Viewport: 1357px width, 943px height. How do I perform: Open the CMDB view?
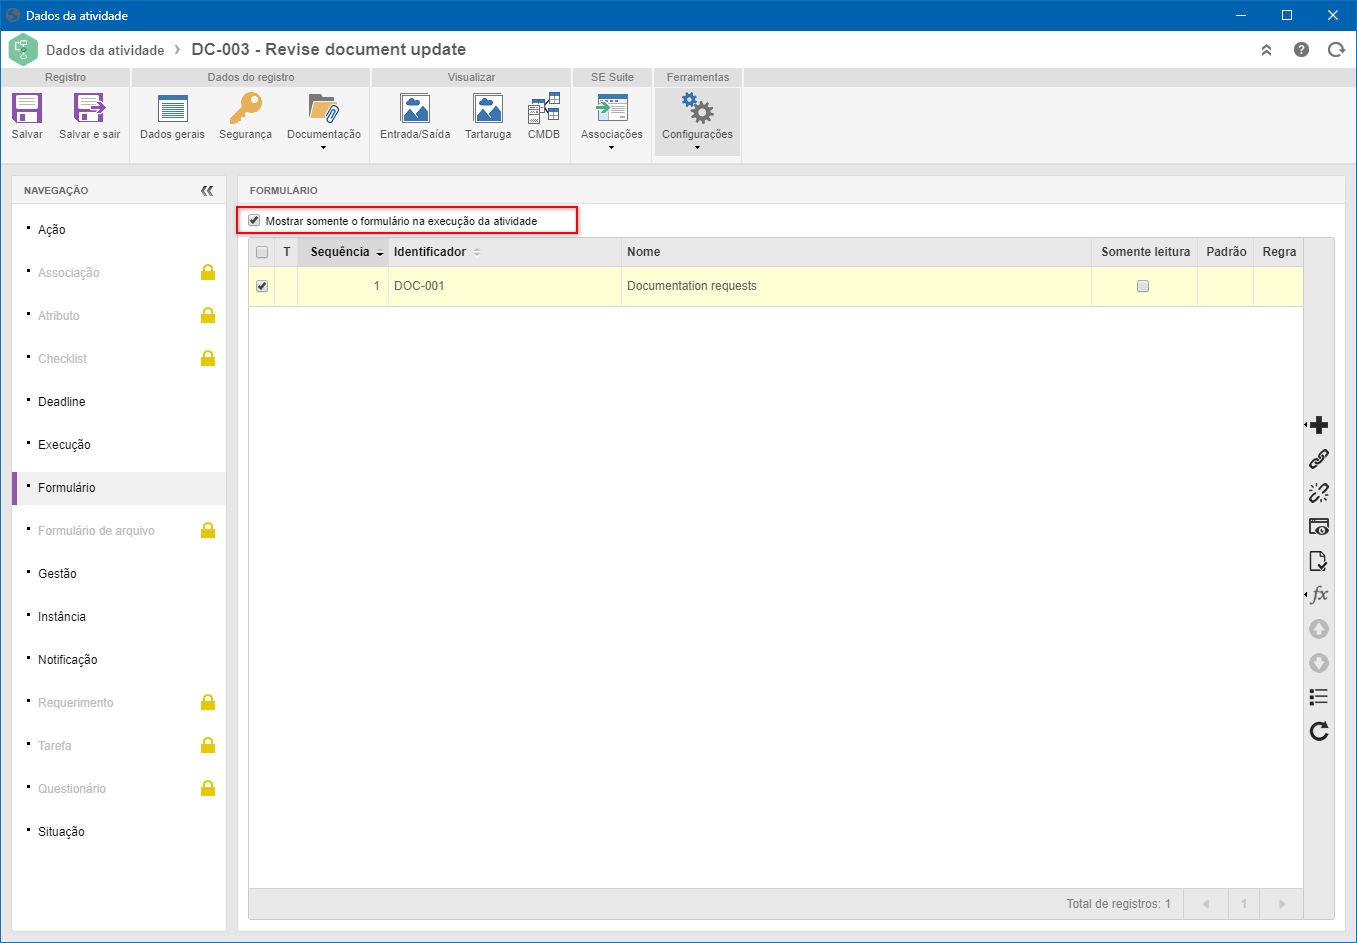point(544,108)
